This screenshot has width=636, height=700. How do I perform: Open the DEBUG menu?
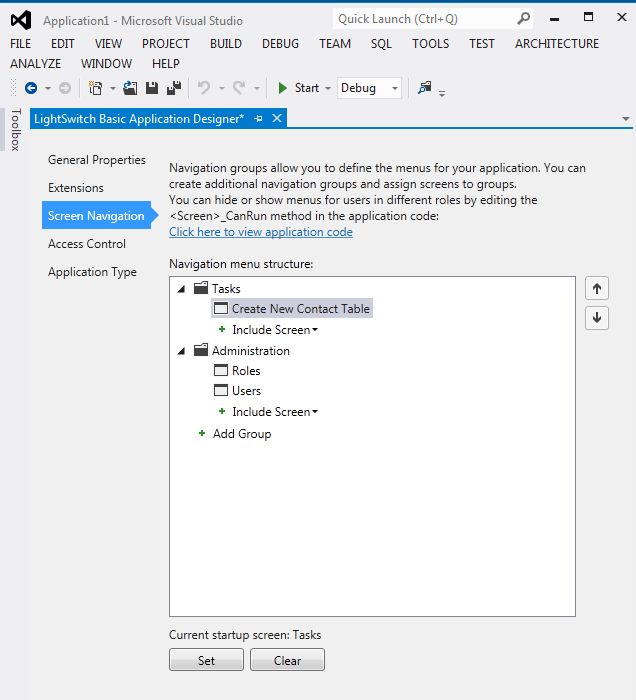coord(280,44)
